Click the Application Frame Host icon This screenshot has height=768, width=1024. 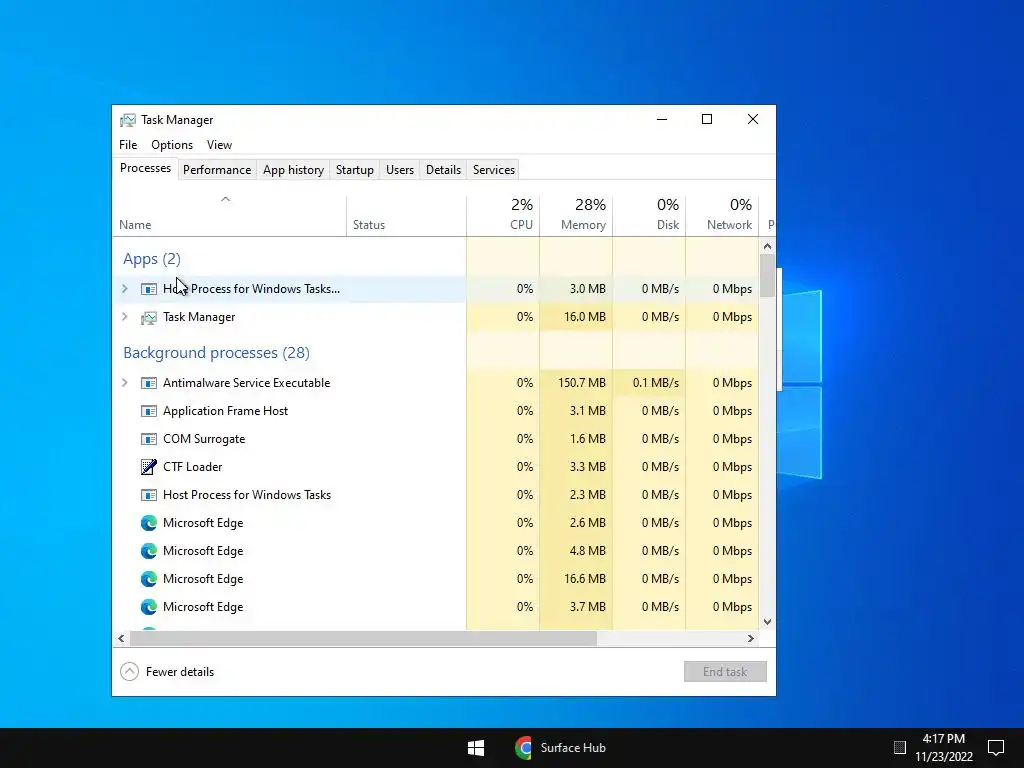(149, 411)
